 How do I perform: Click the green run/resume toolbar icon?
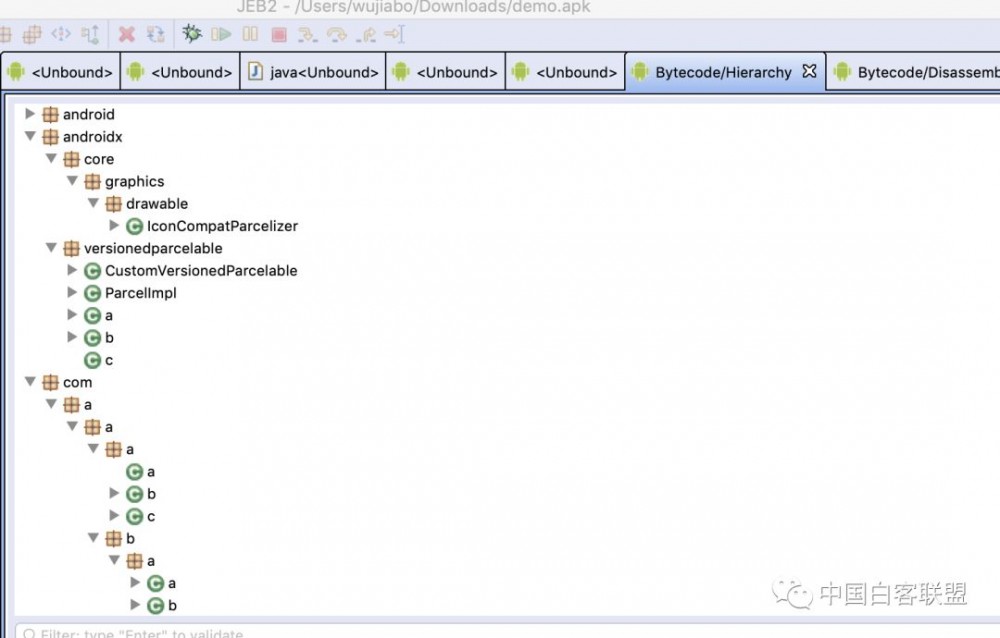(221, 34)
